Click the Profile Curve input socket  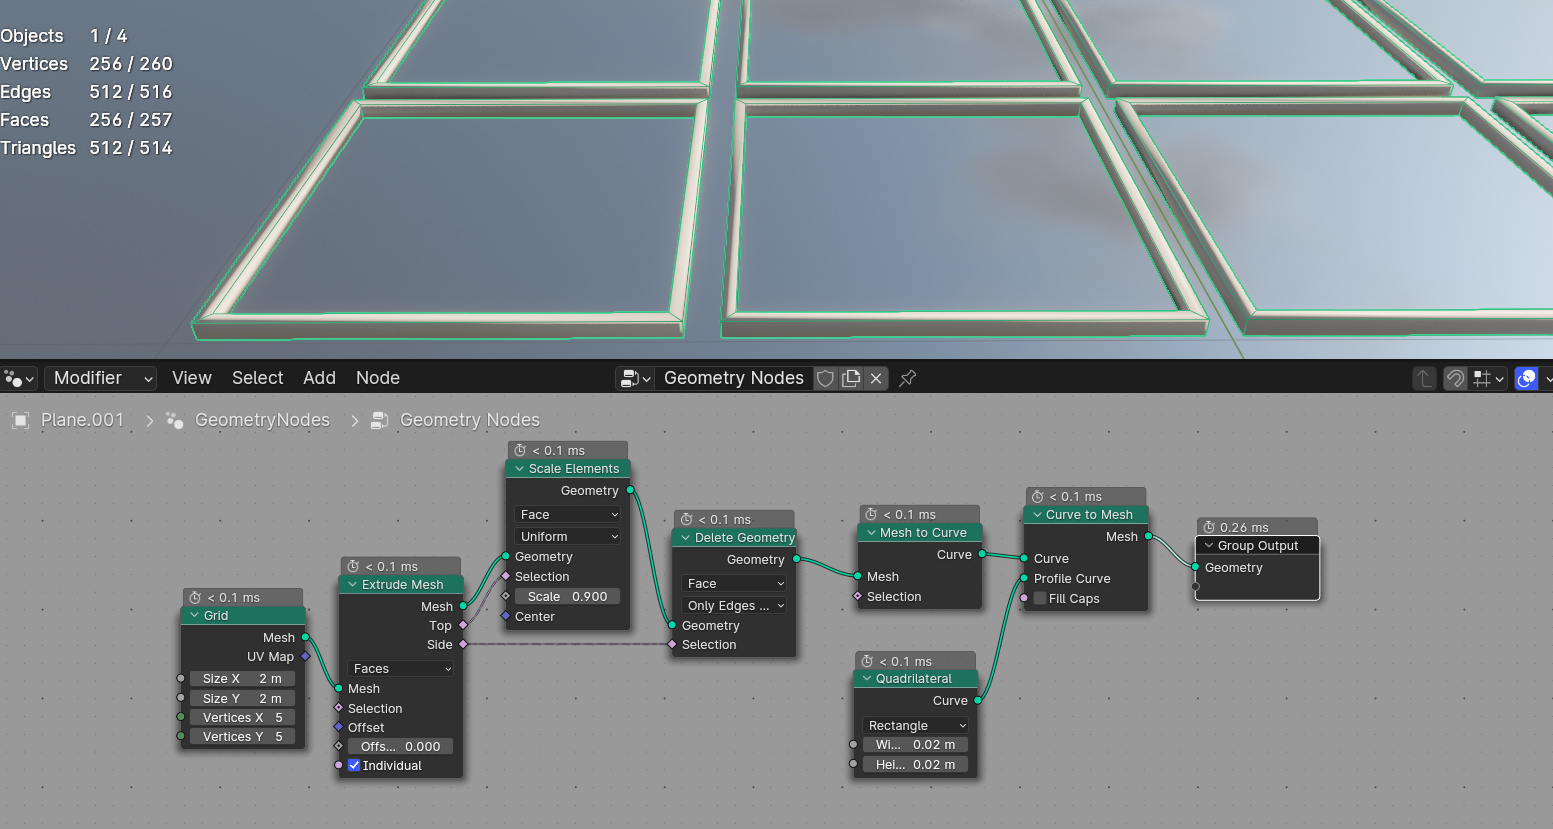pyautogui.click(x=1024, y=579)
